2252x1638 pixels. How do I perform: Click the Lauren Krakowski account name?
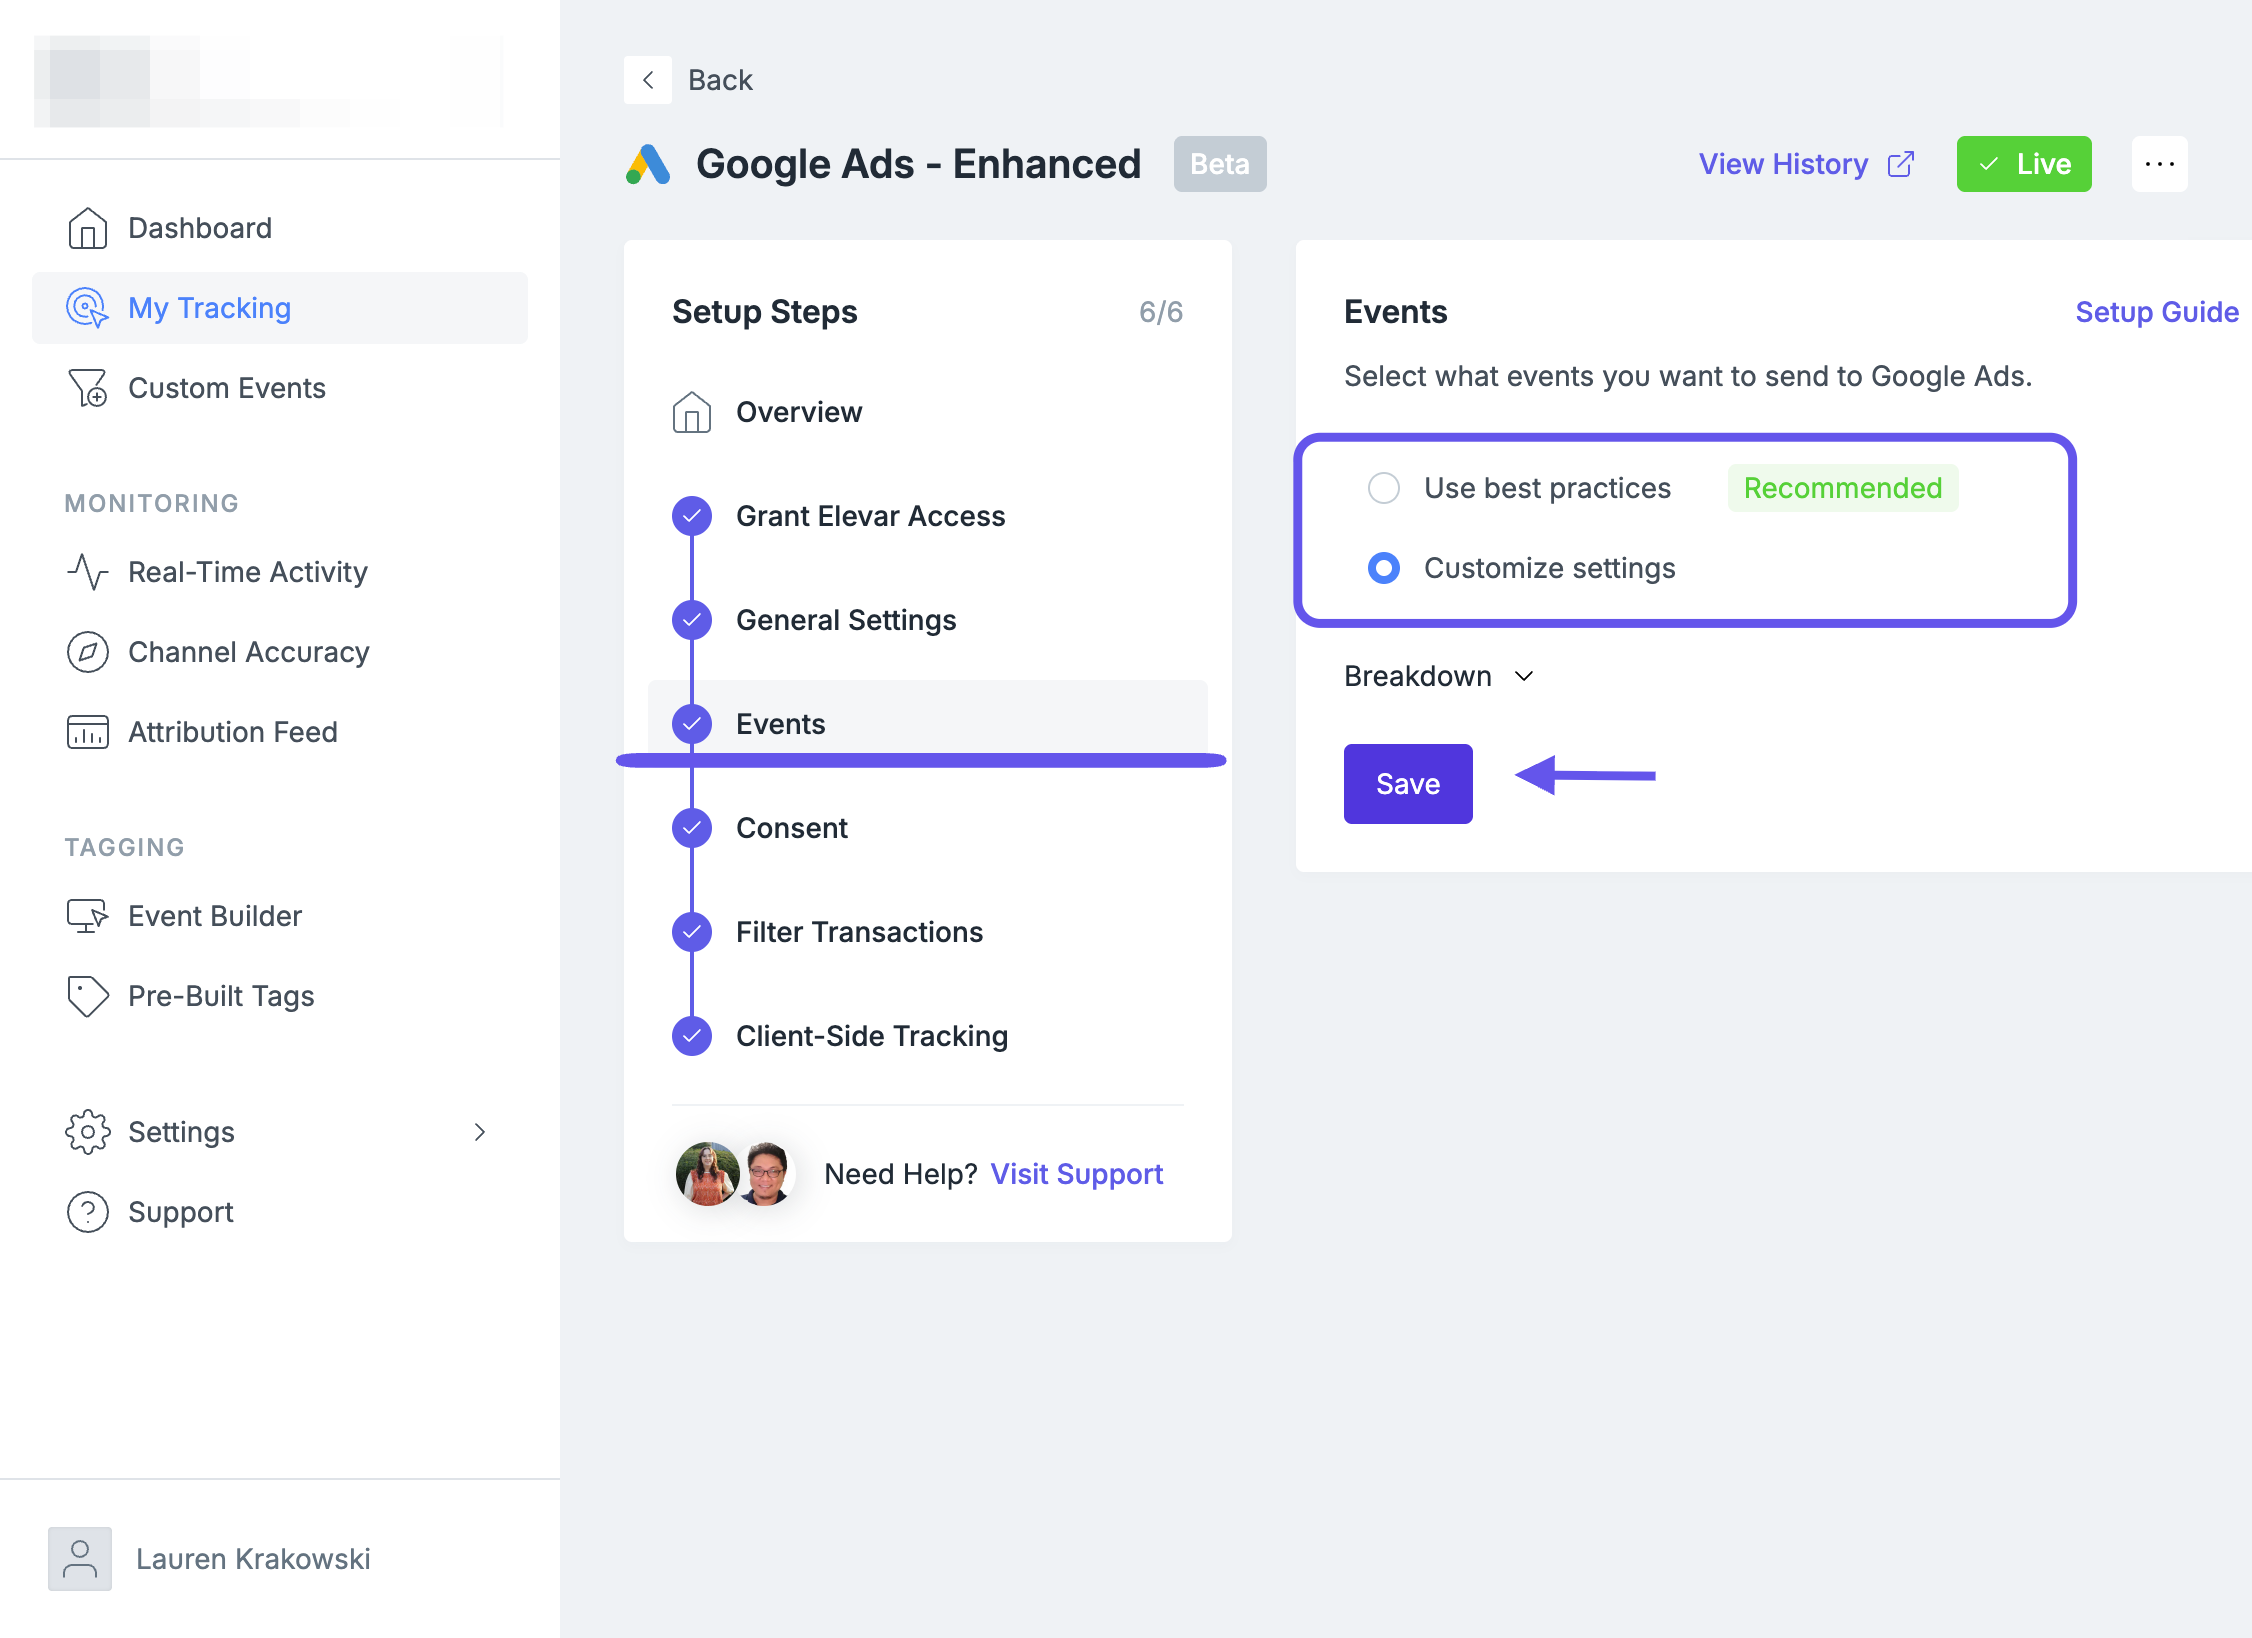coord(253,1559)
